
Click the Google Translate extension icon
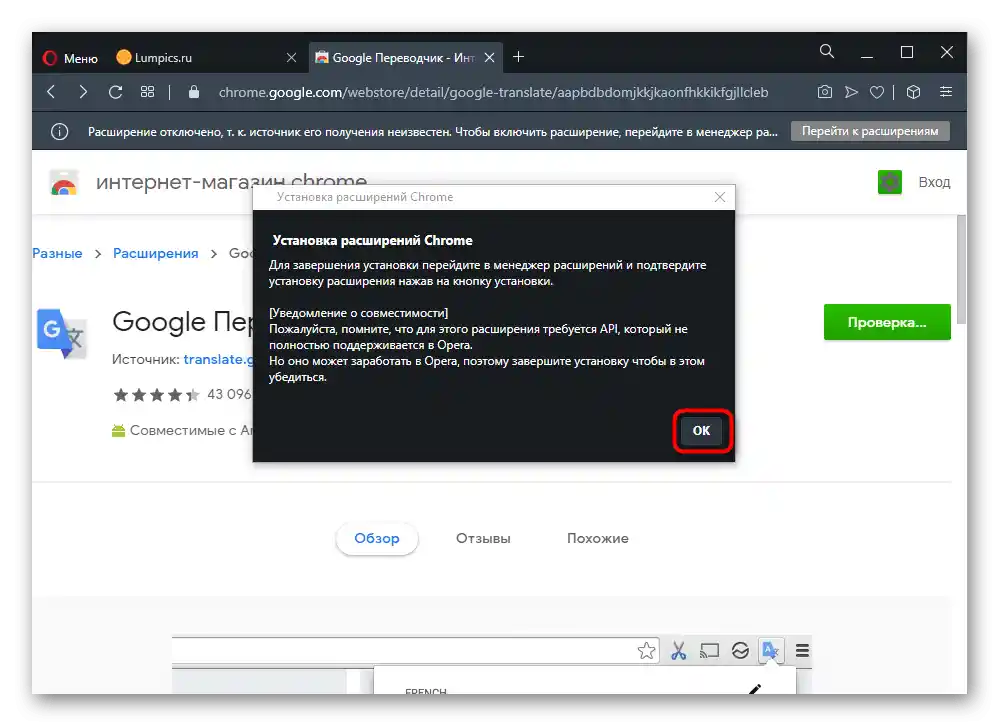61,334
